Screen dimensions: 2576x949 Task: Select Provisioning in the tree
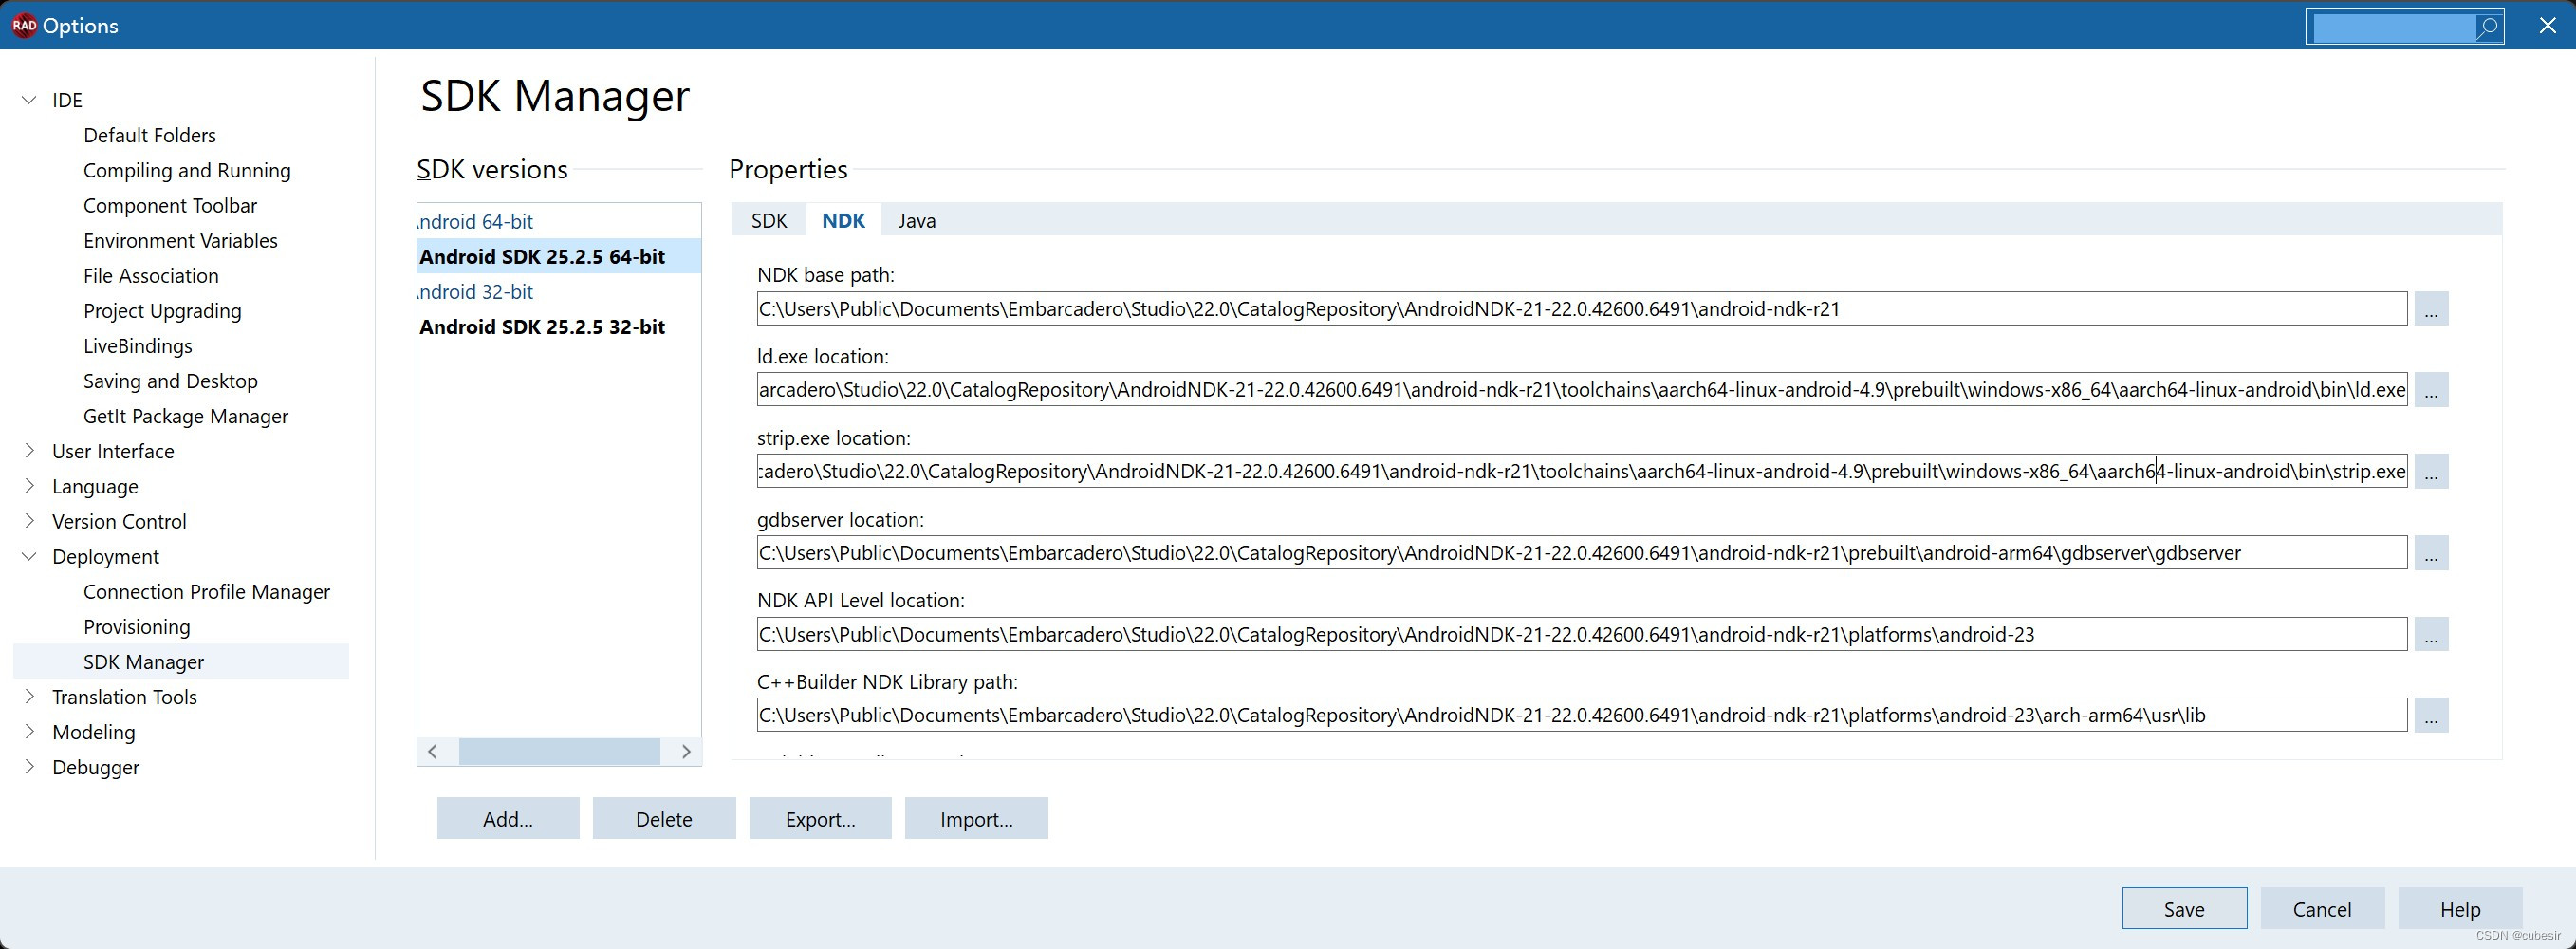[137, 626]
